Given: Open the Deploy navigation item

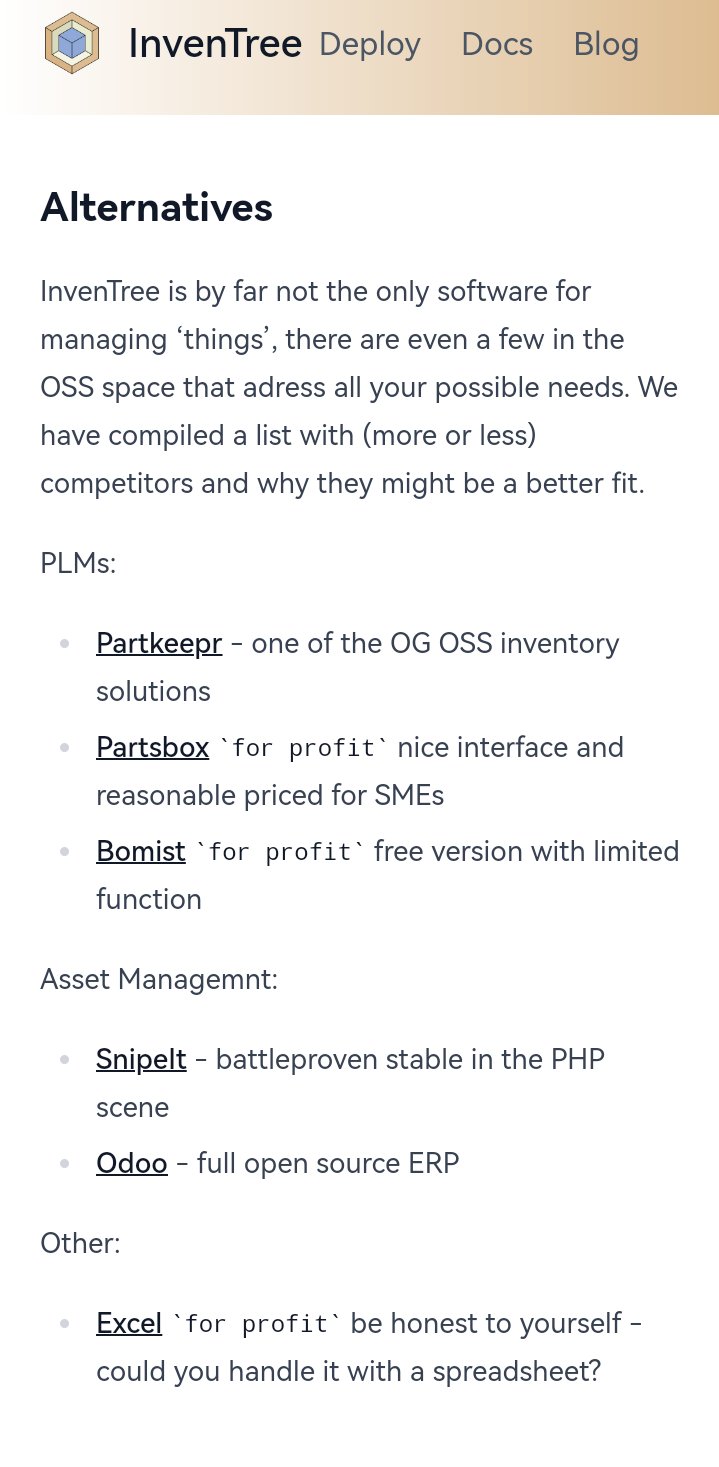Looking at the screenshot, I should (x=370, y=44).
